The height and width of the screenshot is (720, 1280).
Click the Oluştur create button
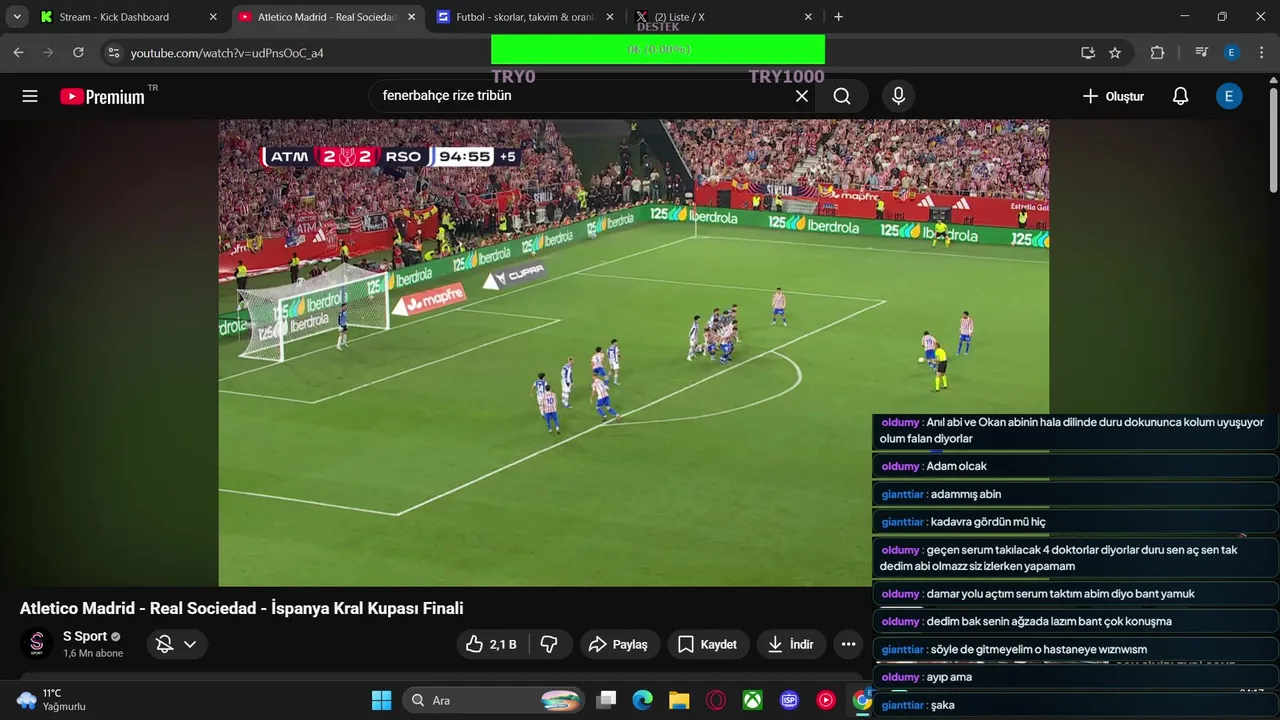point(1113,96)
